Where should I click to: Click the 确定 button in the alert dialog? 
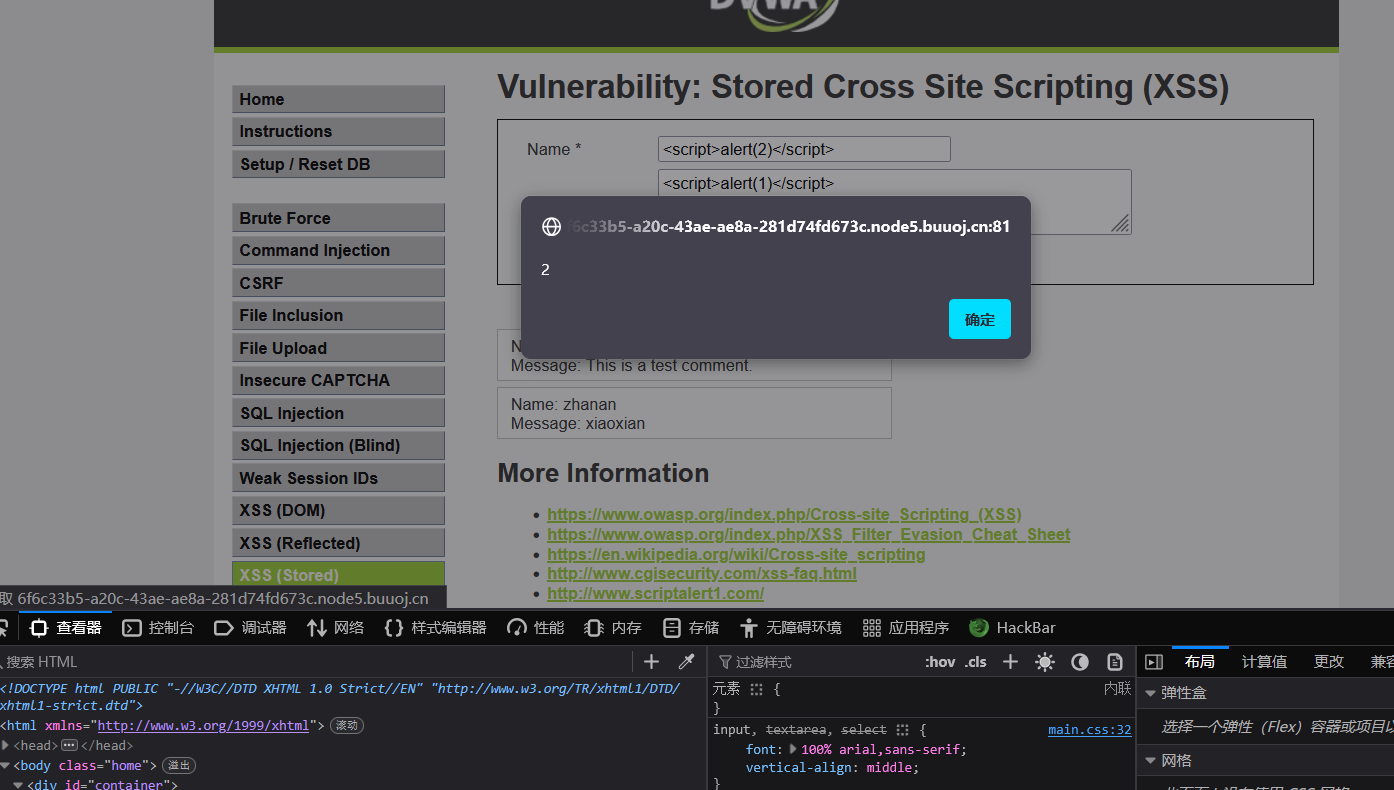980,319
